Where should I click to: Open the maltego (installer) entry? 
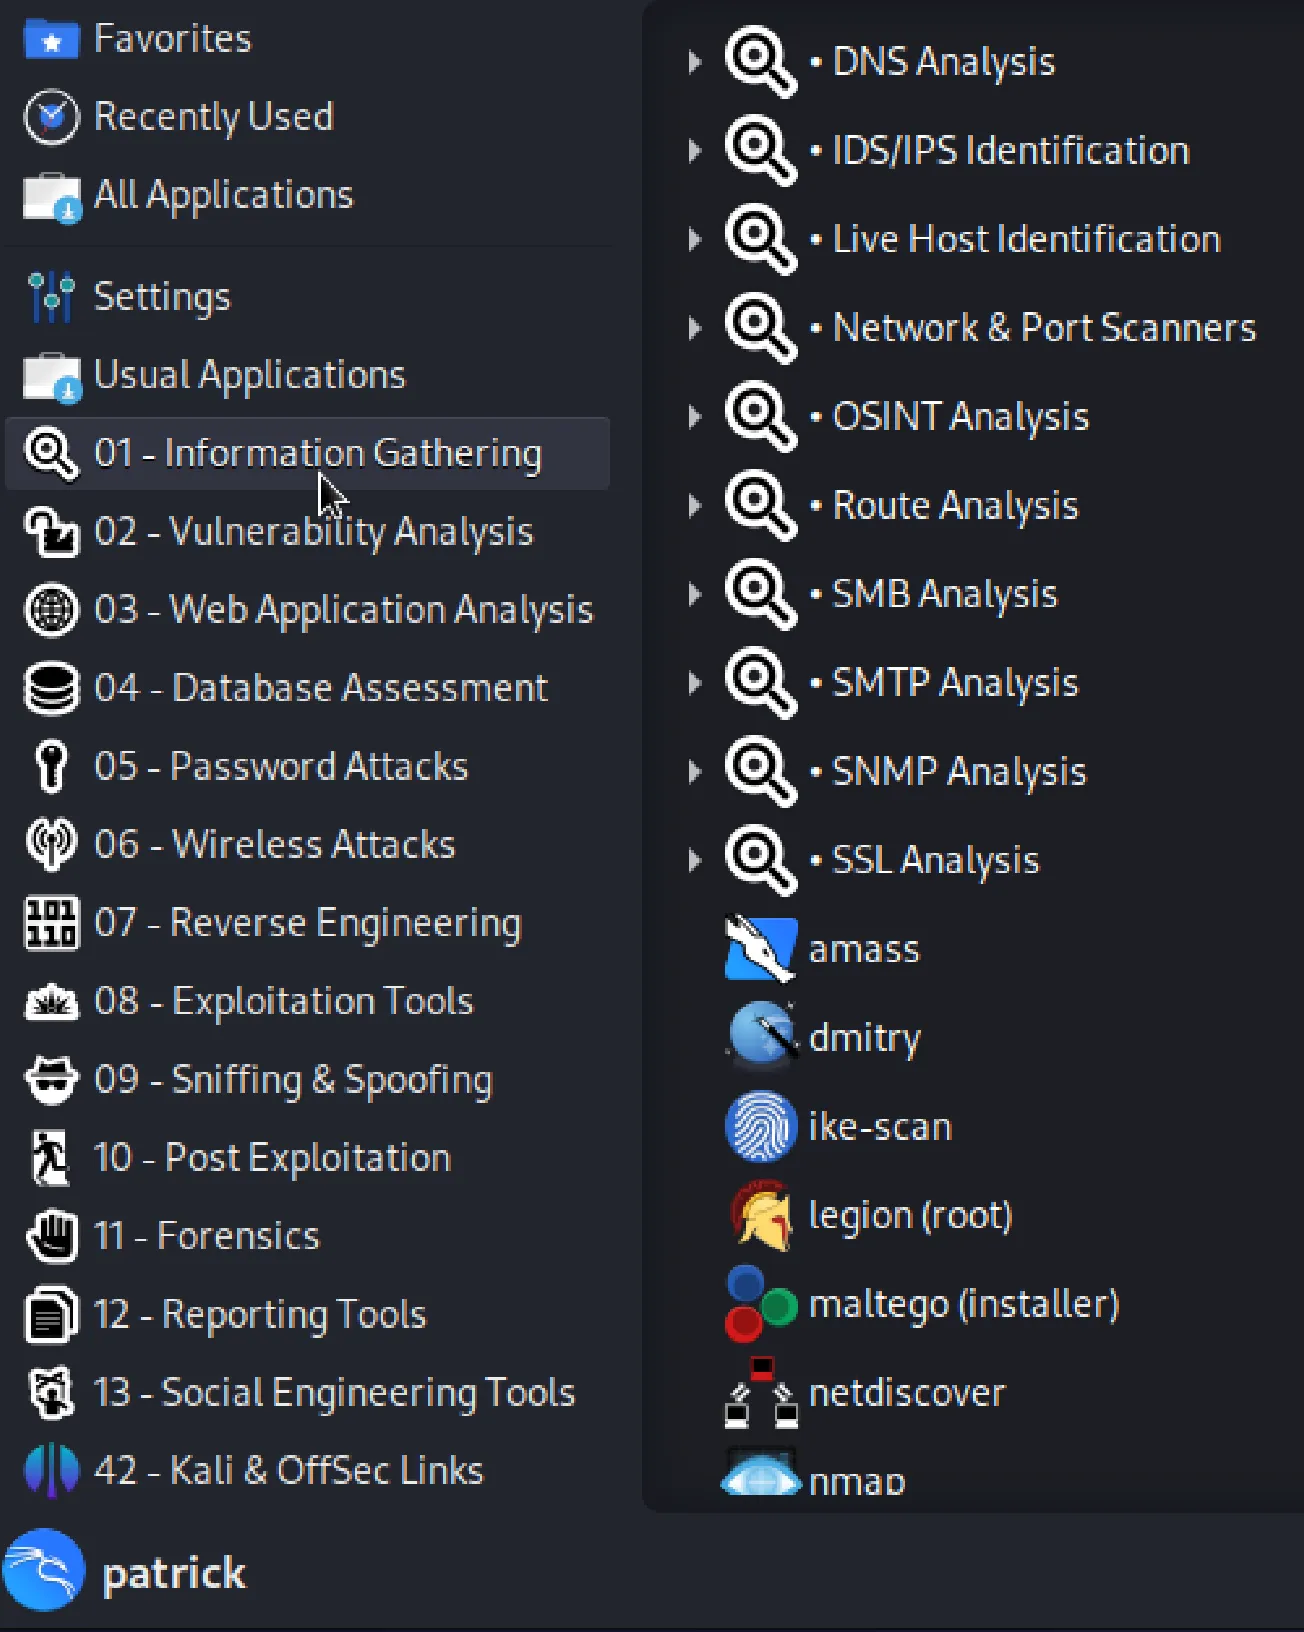coord(963,1302)
